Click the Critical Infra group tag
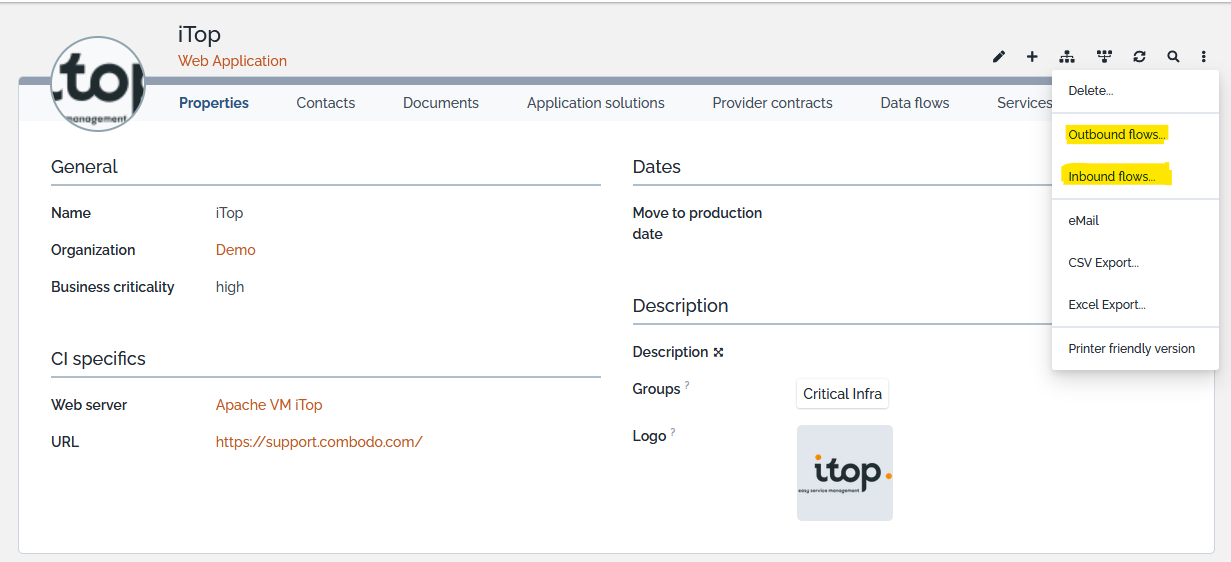The height and width of the screenshot is (562, 1231). (x=843, y=394)
